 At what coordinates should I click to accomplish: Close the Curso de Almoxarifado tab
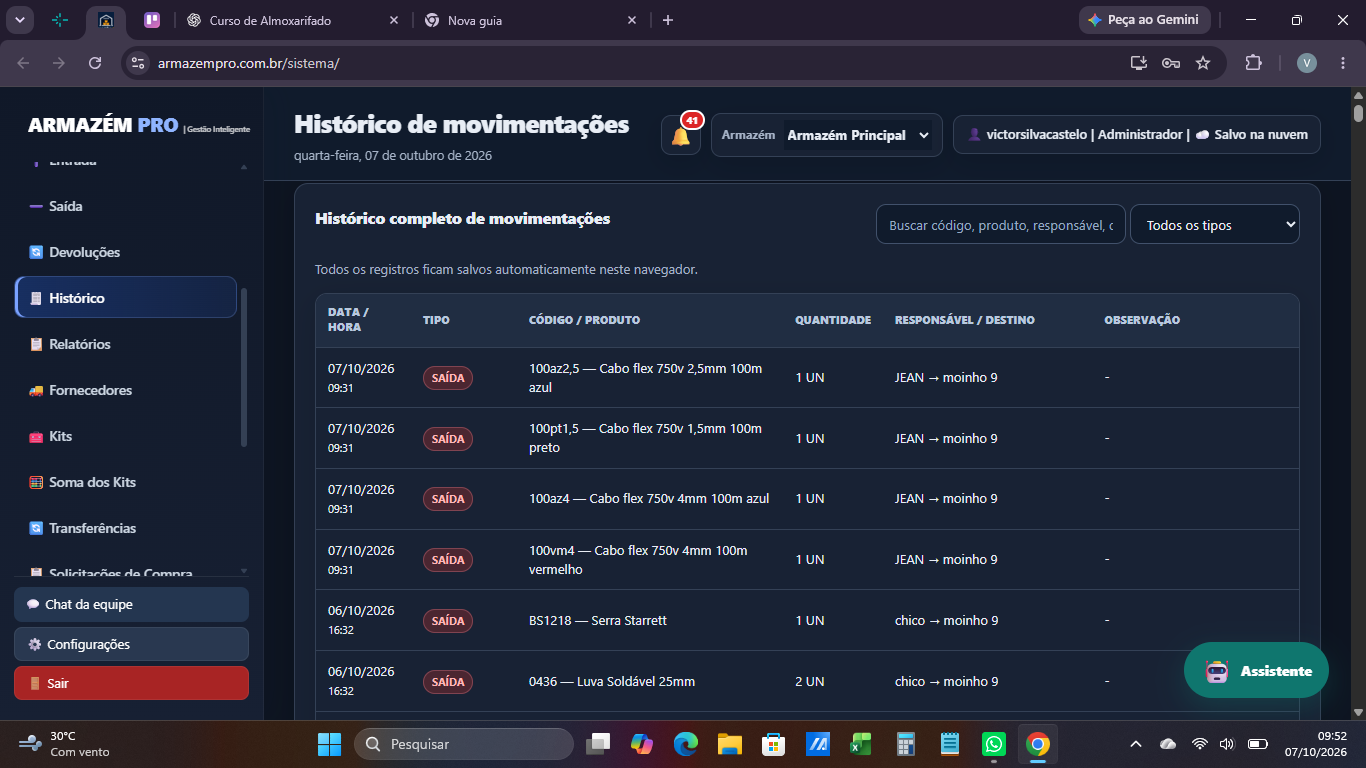[394, 20]
